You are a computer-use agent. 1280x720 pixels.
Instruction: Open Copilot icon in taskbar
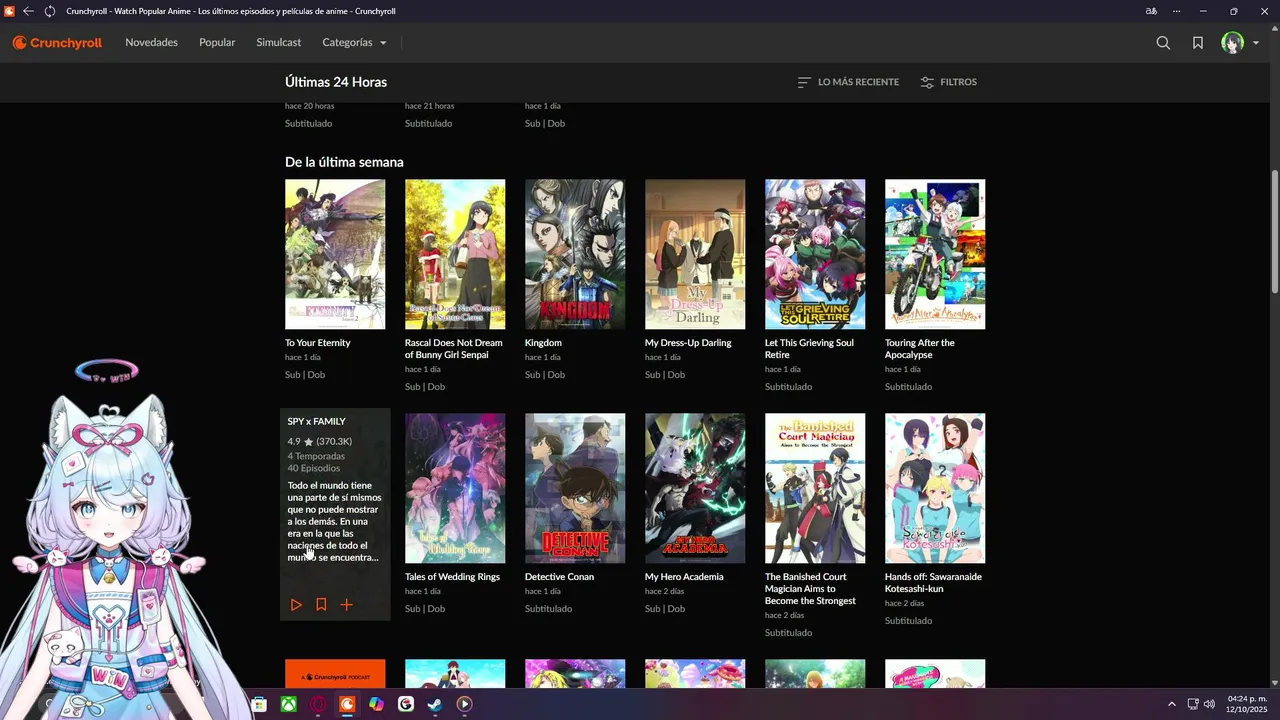tap(376, 704)
